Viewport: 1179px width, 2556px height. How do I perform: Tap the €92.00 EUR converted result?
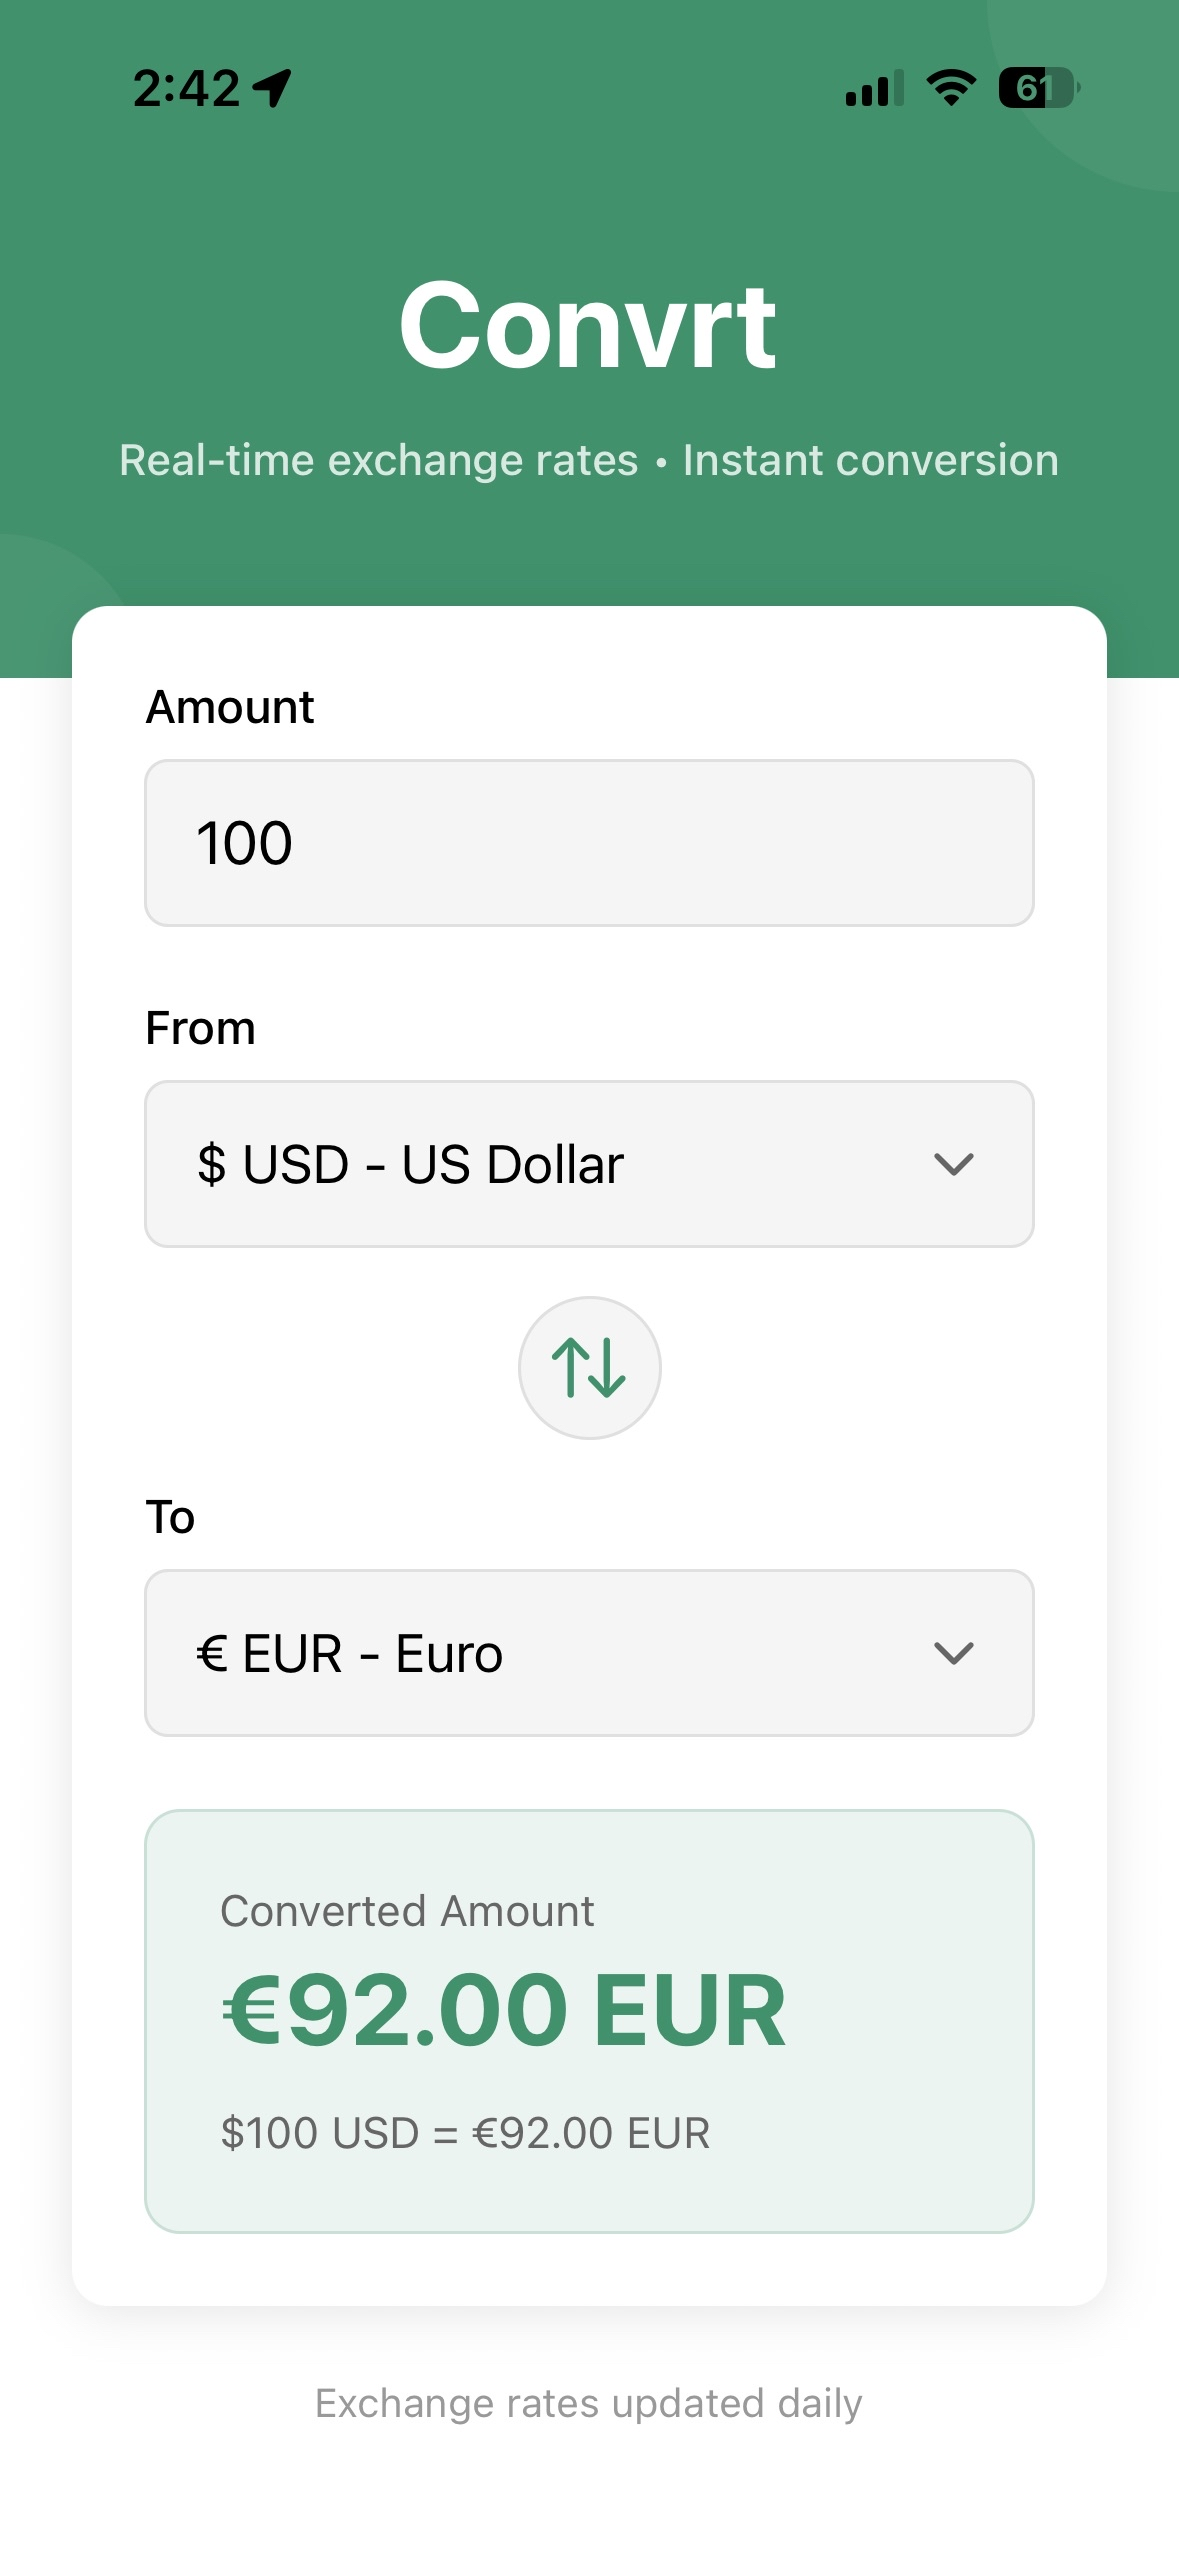(504, 2010)
